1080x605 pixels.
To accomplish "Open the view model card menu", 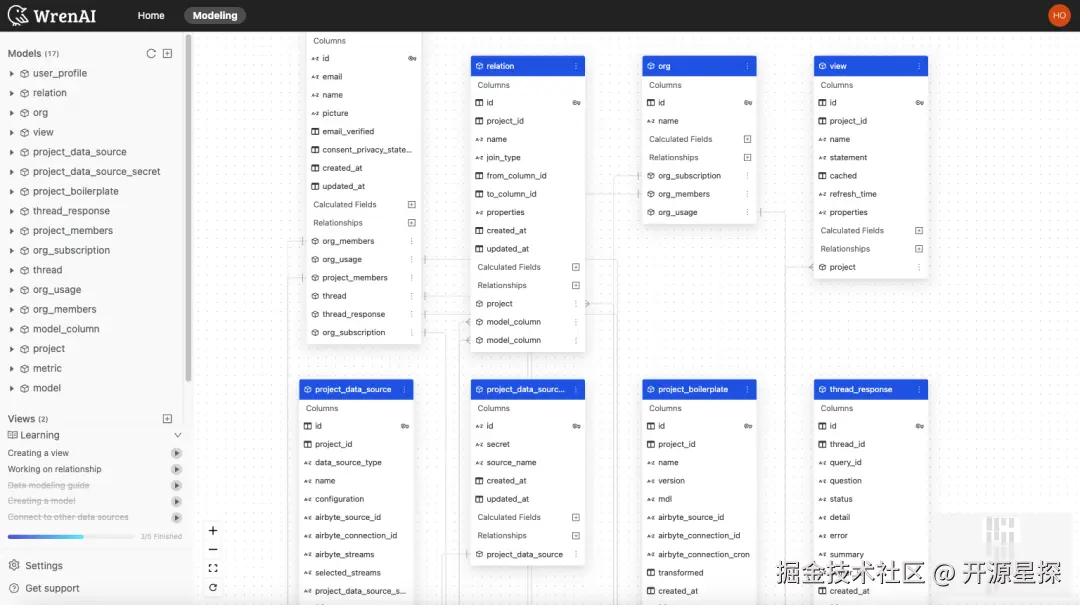I will pyautogui.click(x=919, y=66).
